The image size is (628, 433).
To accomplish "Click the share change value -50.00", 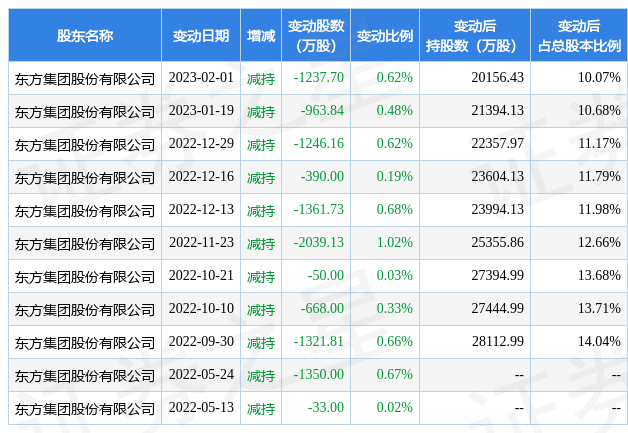I will [326, 276].
